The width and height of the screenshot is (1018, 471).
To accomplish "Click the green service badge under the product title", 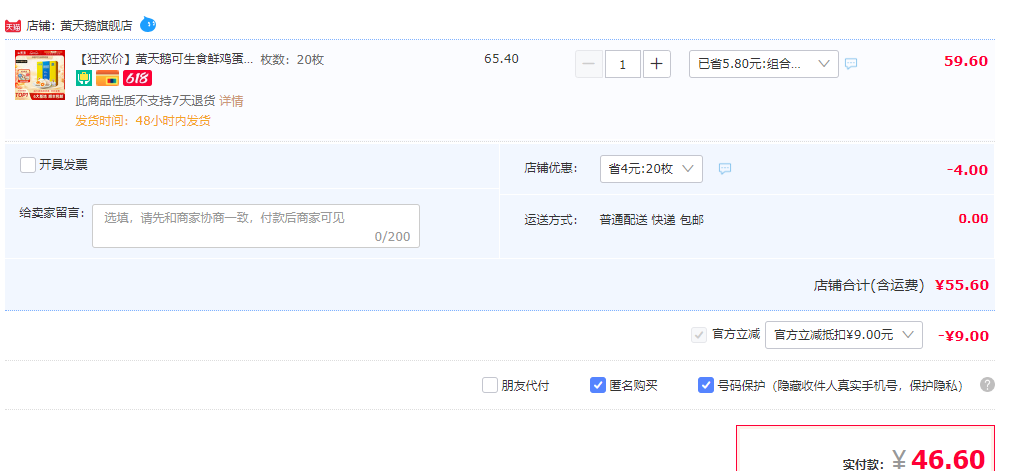I will [x=84, y=79].
